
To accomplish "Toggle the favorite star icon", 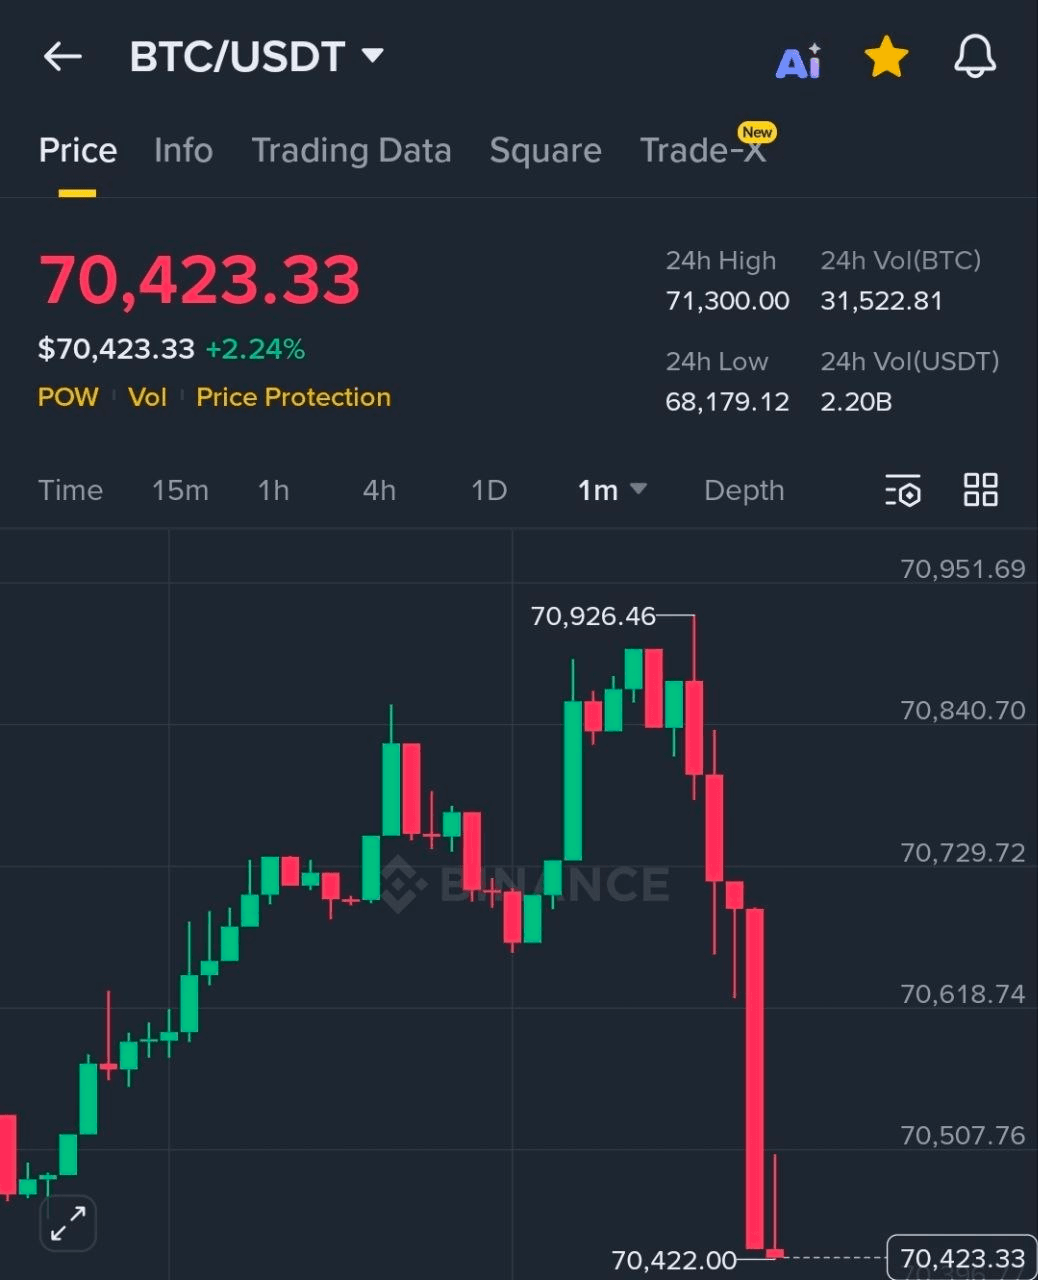I will point(886,58).
